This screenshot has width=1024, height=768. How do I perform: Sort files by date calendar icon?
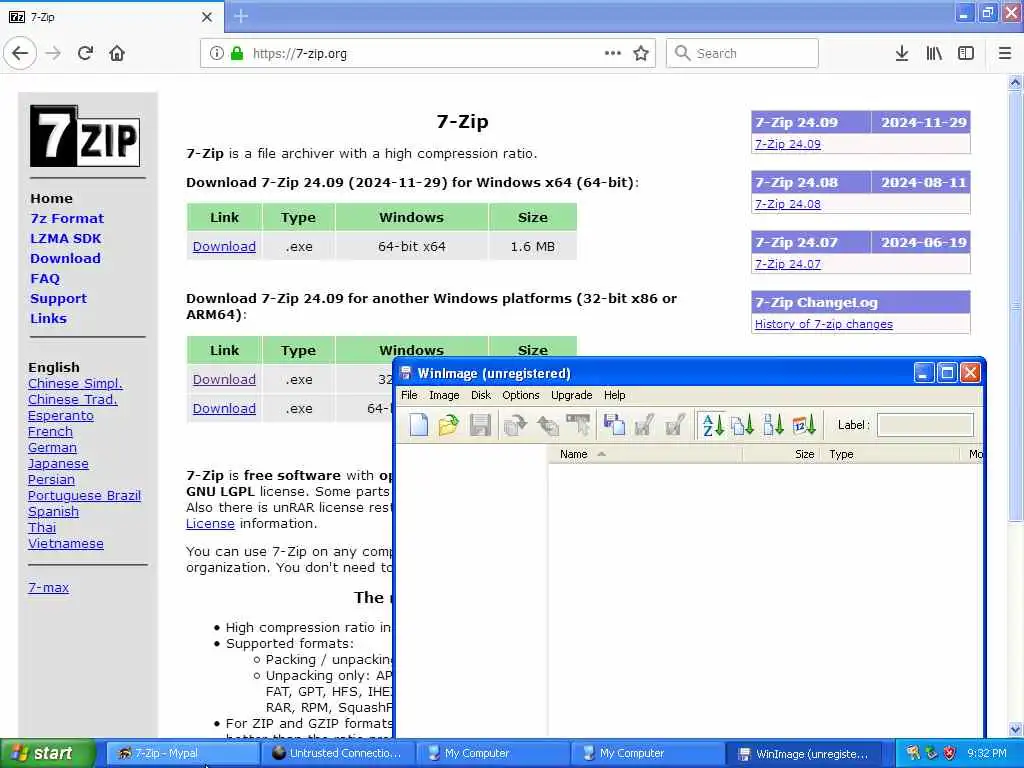pos(804,425)
